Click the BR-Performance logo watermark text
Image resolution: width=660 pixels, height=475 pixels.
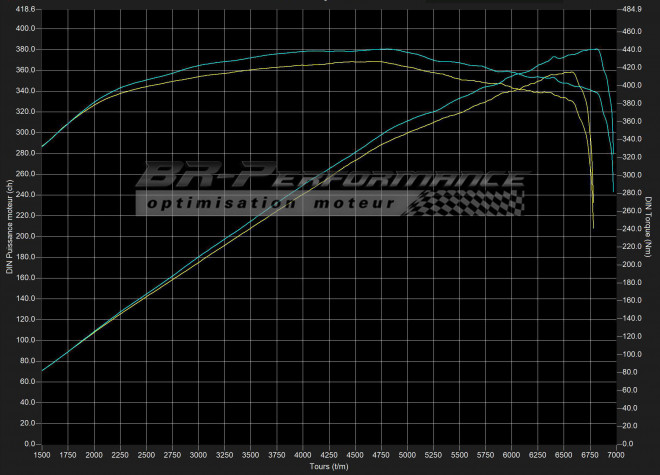click(x=330, y=178)
